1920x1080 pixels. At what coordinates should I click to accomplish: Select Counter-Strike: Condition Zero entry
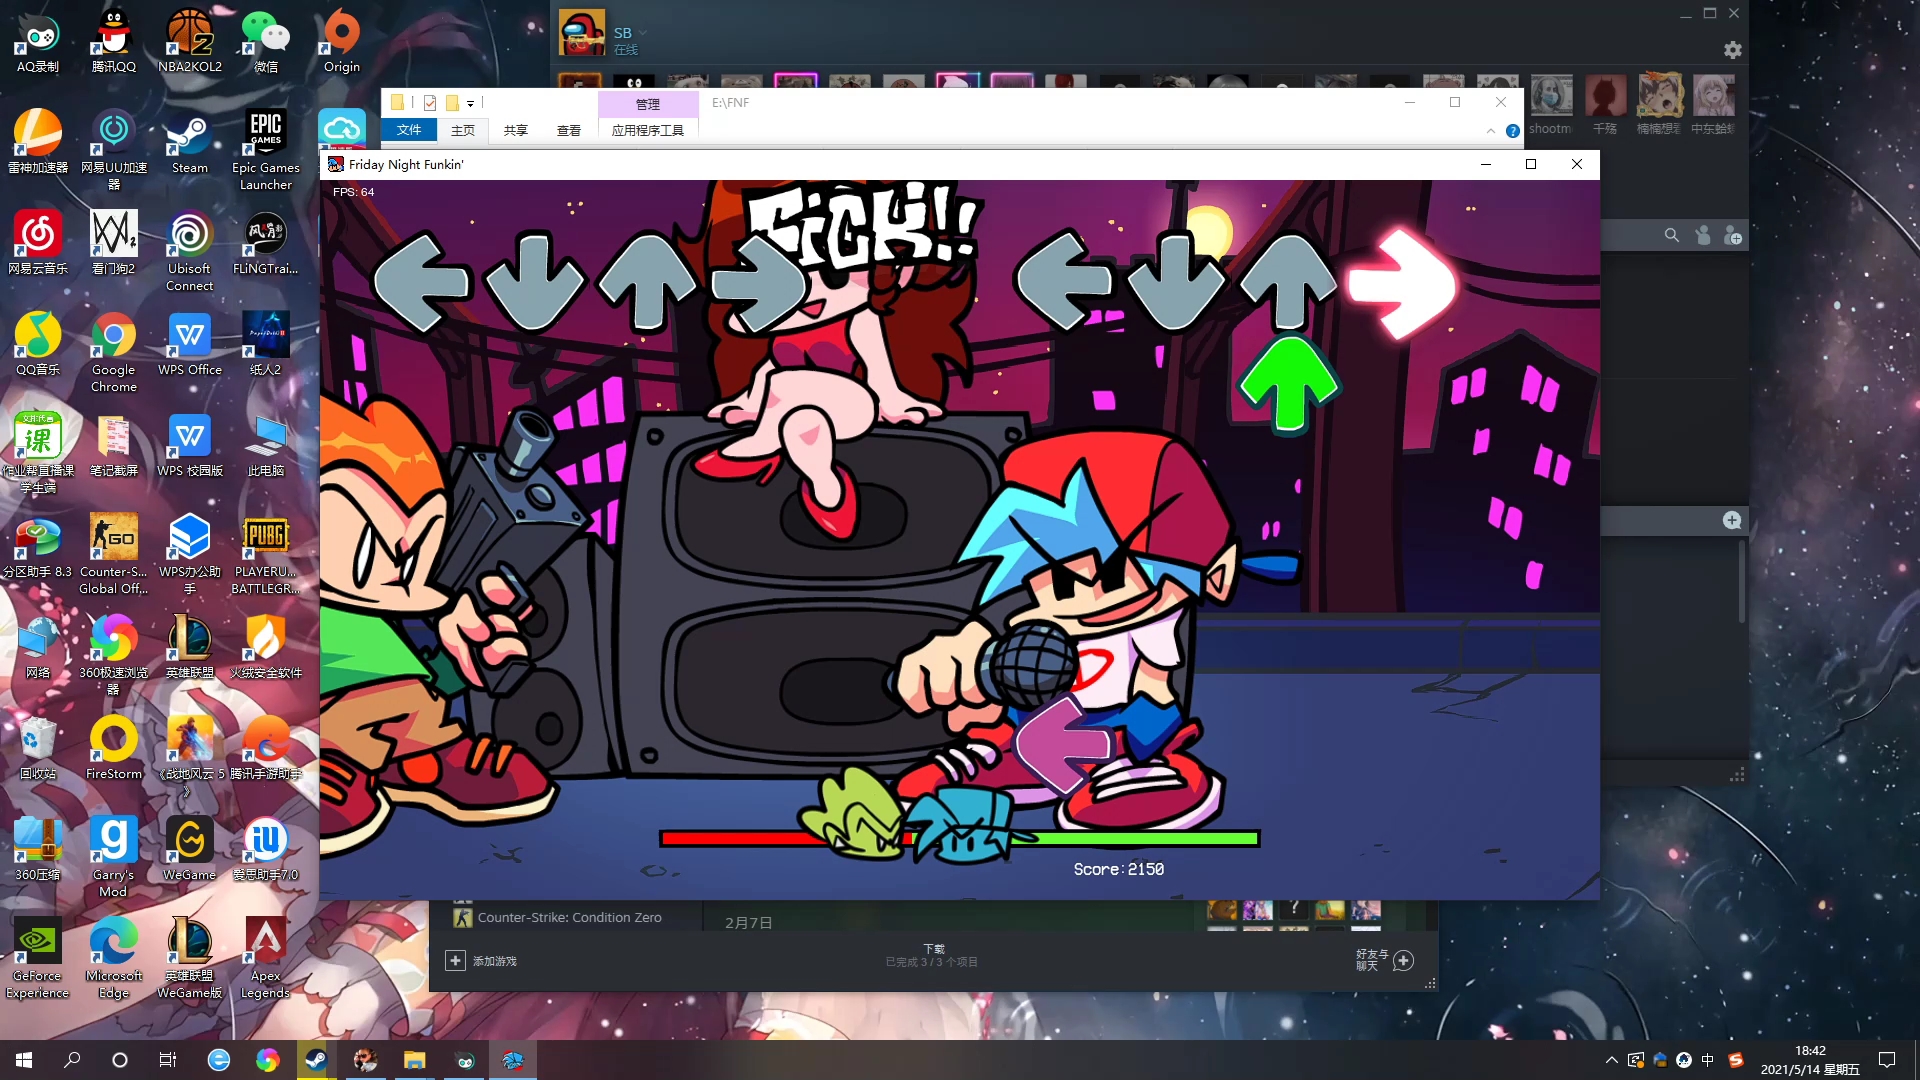click(568, 917)
